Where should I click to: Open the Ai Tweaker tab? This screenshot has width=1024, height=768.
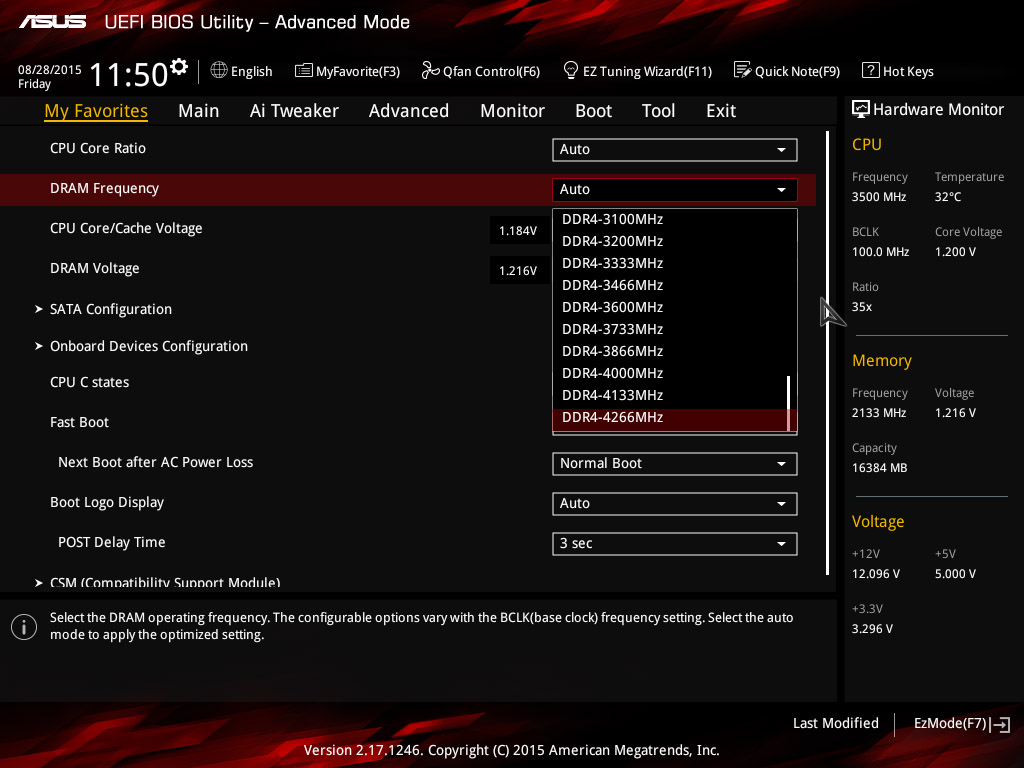point(294,111)
